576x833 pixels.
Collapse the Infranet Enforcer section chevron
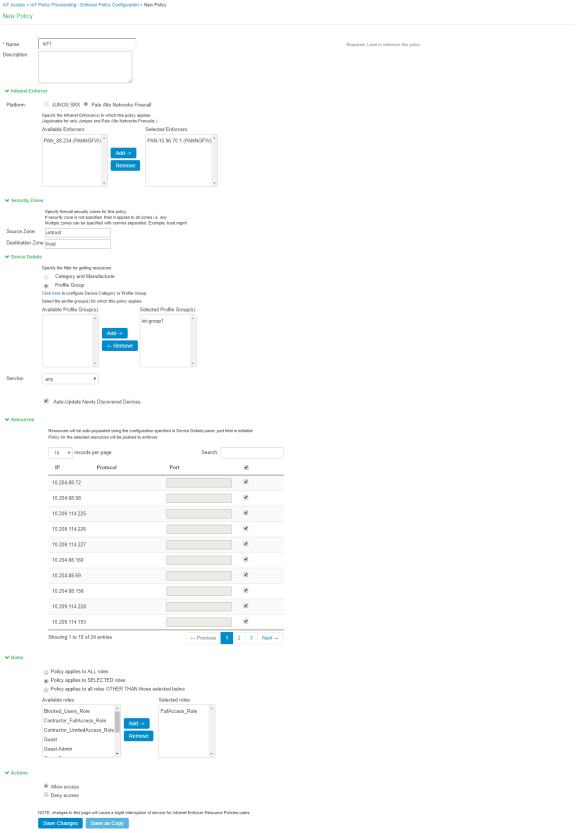[x=7, y=91]
